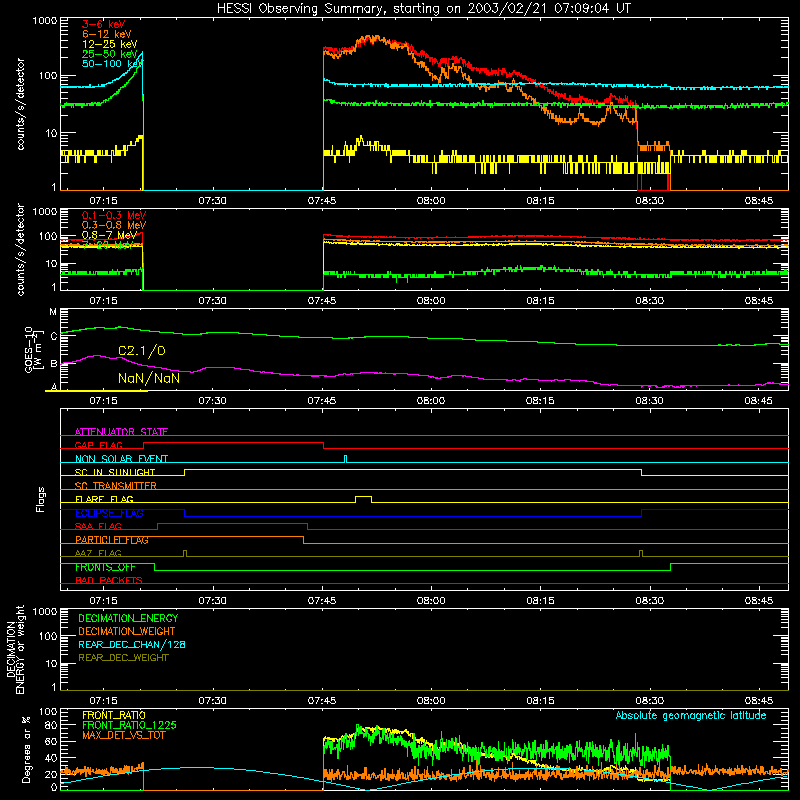The width and height of the screenshot is (800, 800).
Task: Select the BAD_PACKETS flag label
Action: [109, 580]
